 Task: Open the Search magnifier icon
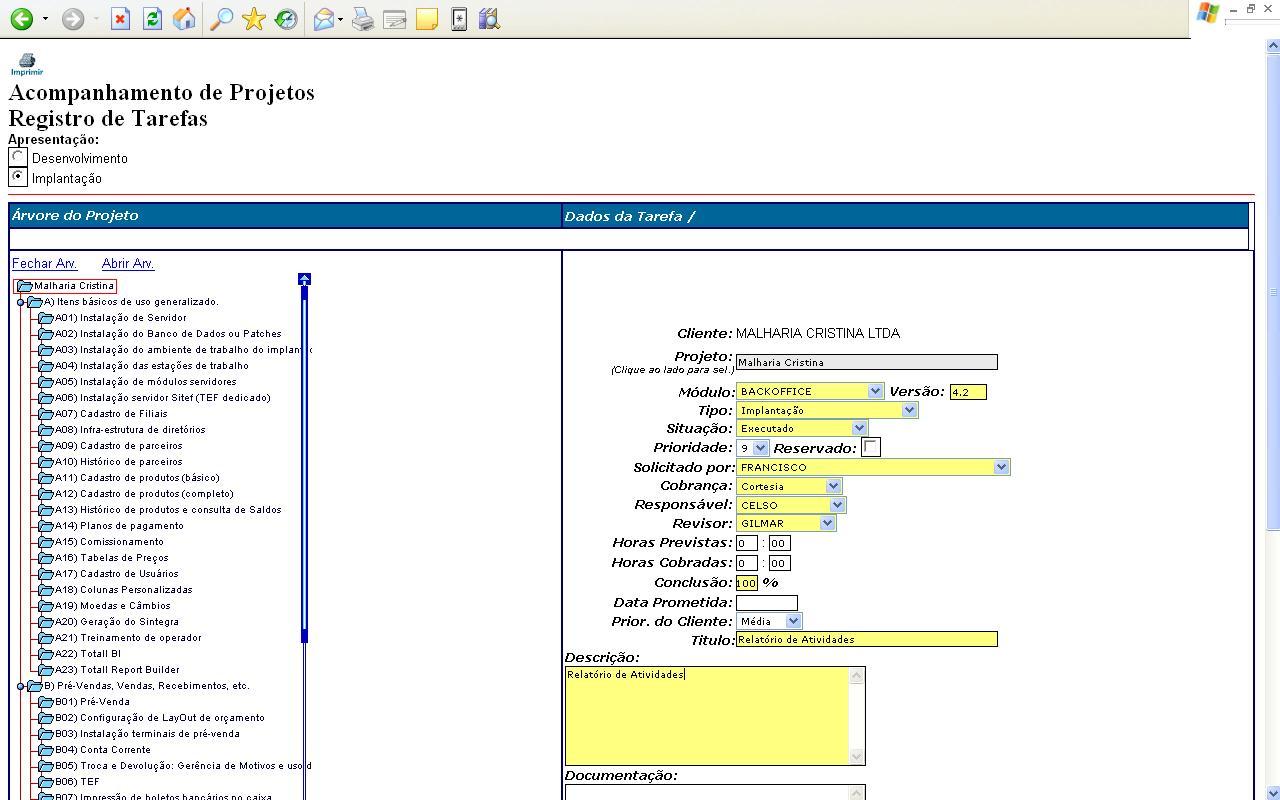[x=222, y=19]
